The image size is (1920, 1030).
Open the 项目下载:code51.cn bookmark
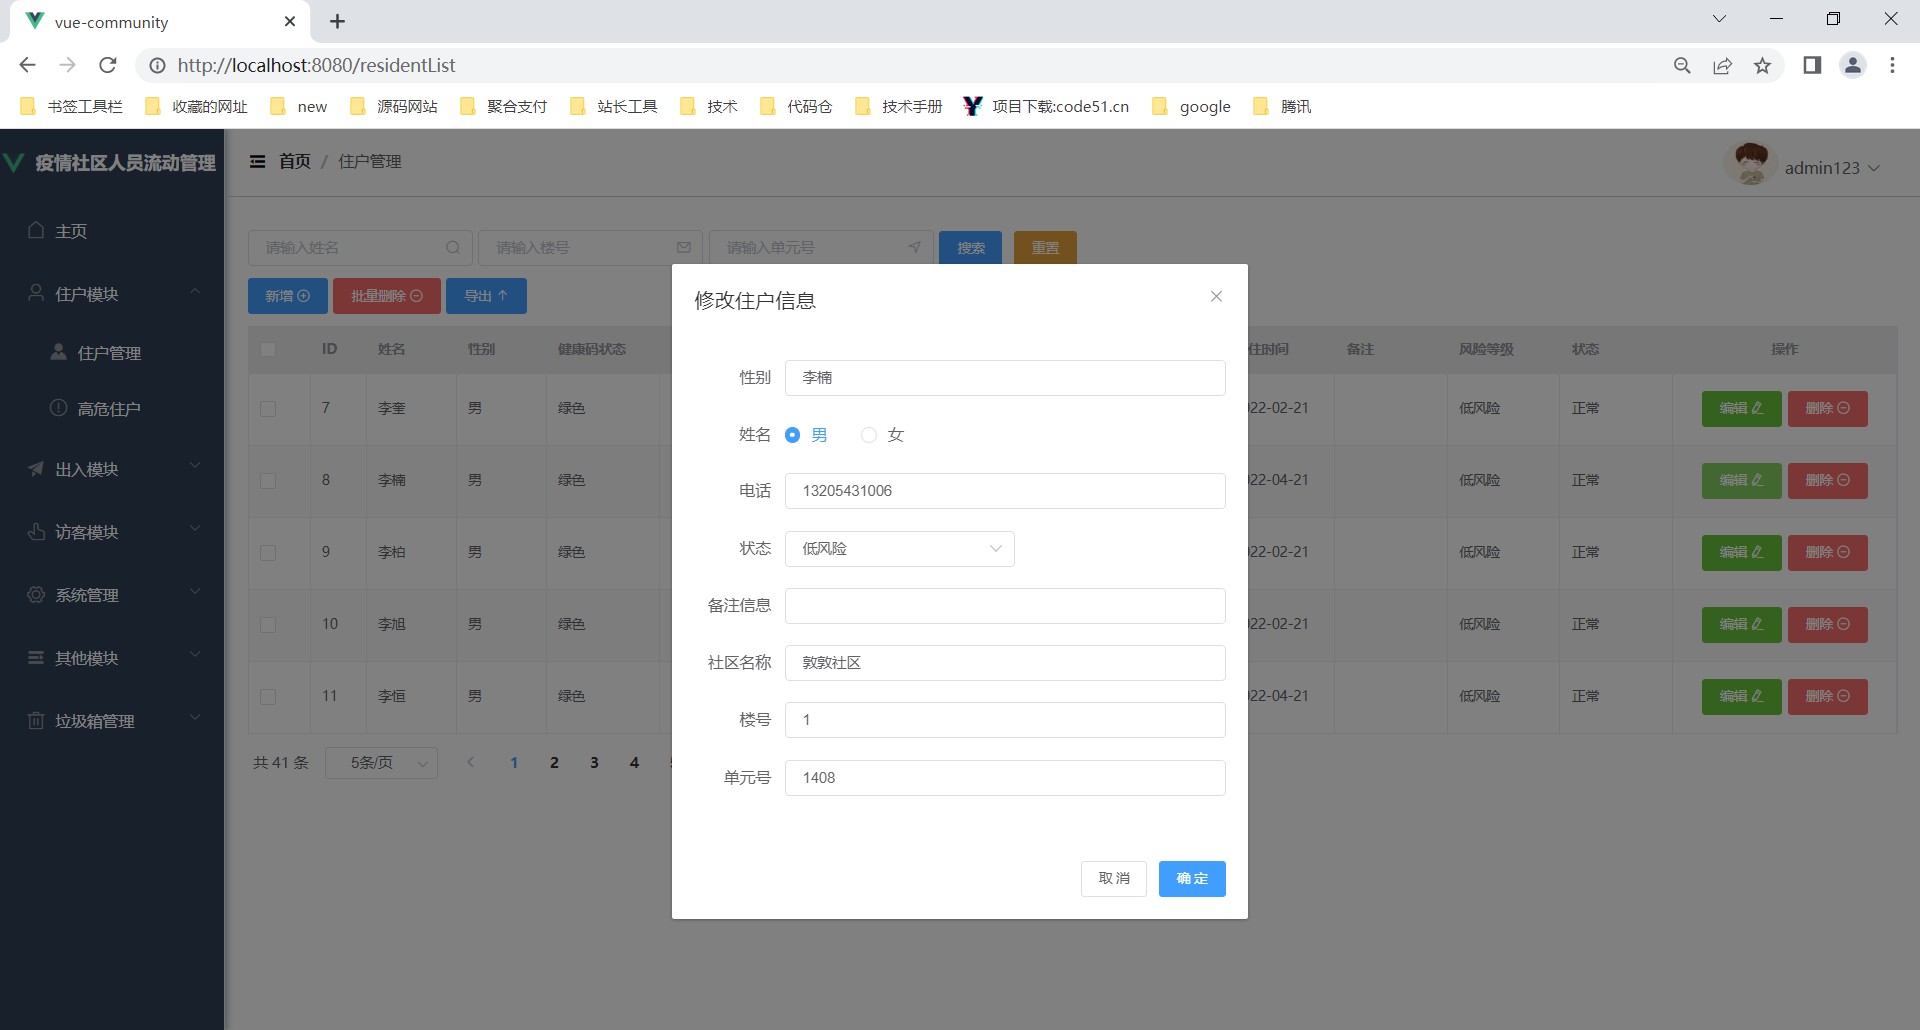pyautogui.click(x=1046, y=106)
